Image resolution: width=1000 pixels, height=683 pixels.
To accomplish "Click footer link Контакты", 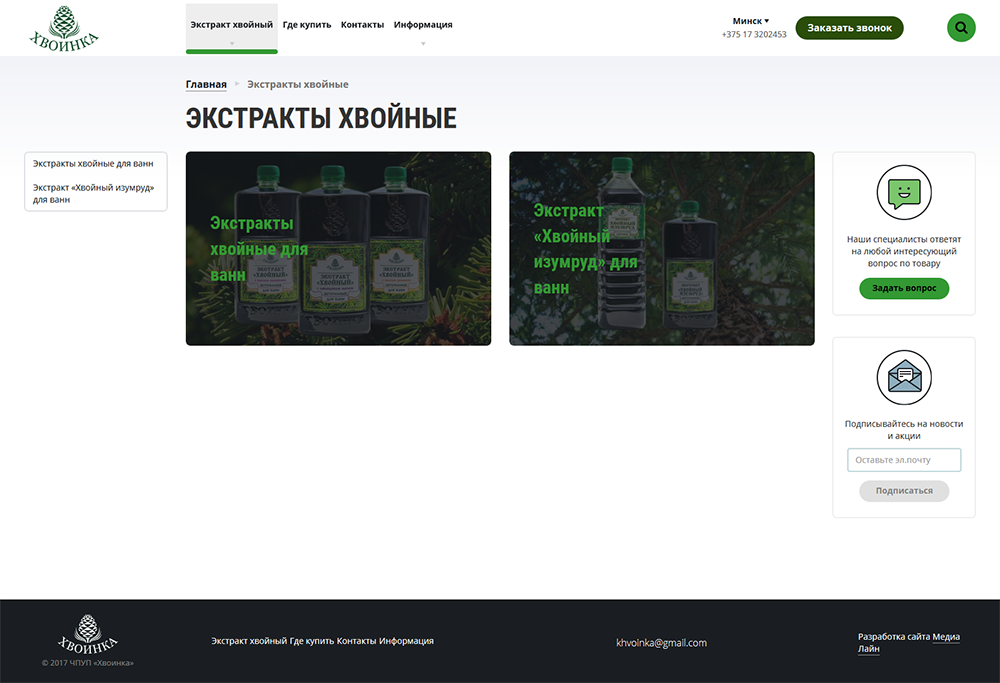I will click(357, 641).
